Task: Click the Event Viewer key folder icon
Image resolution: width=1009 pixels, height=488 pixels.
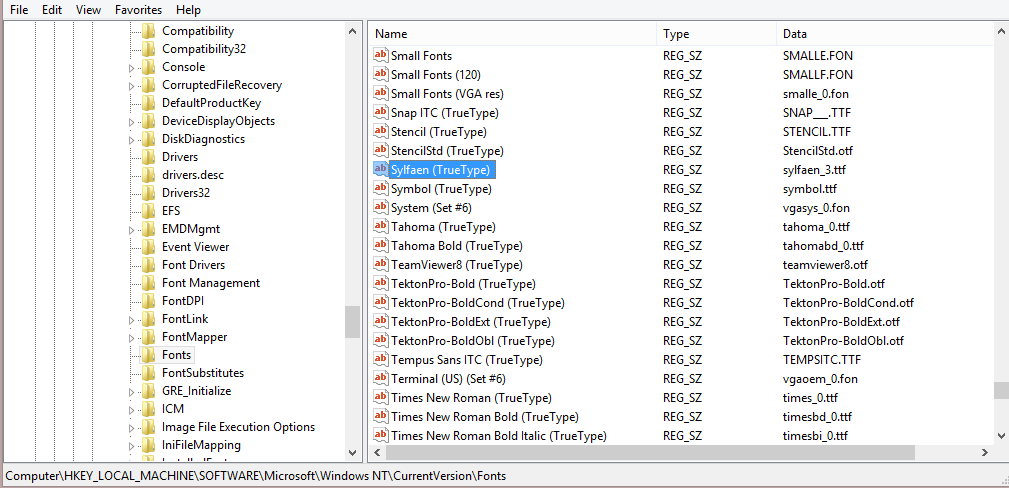Action: pyautogui.click(x=148, y=247)
